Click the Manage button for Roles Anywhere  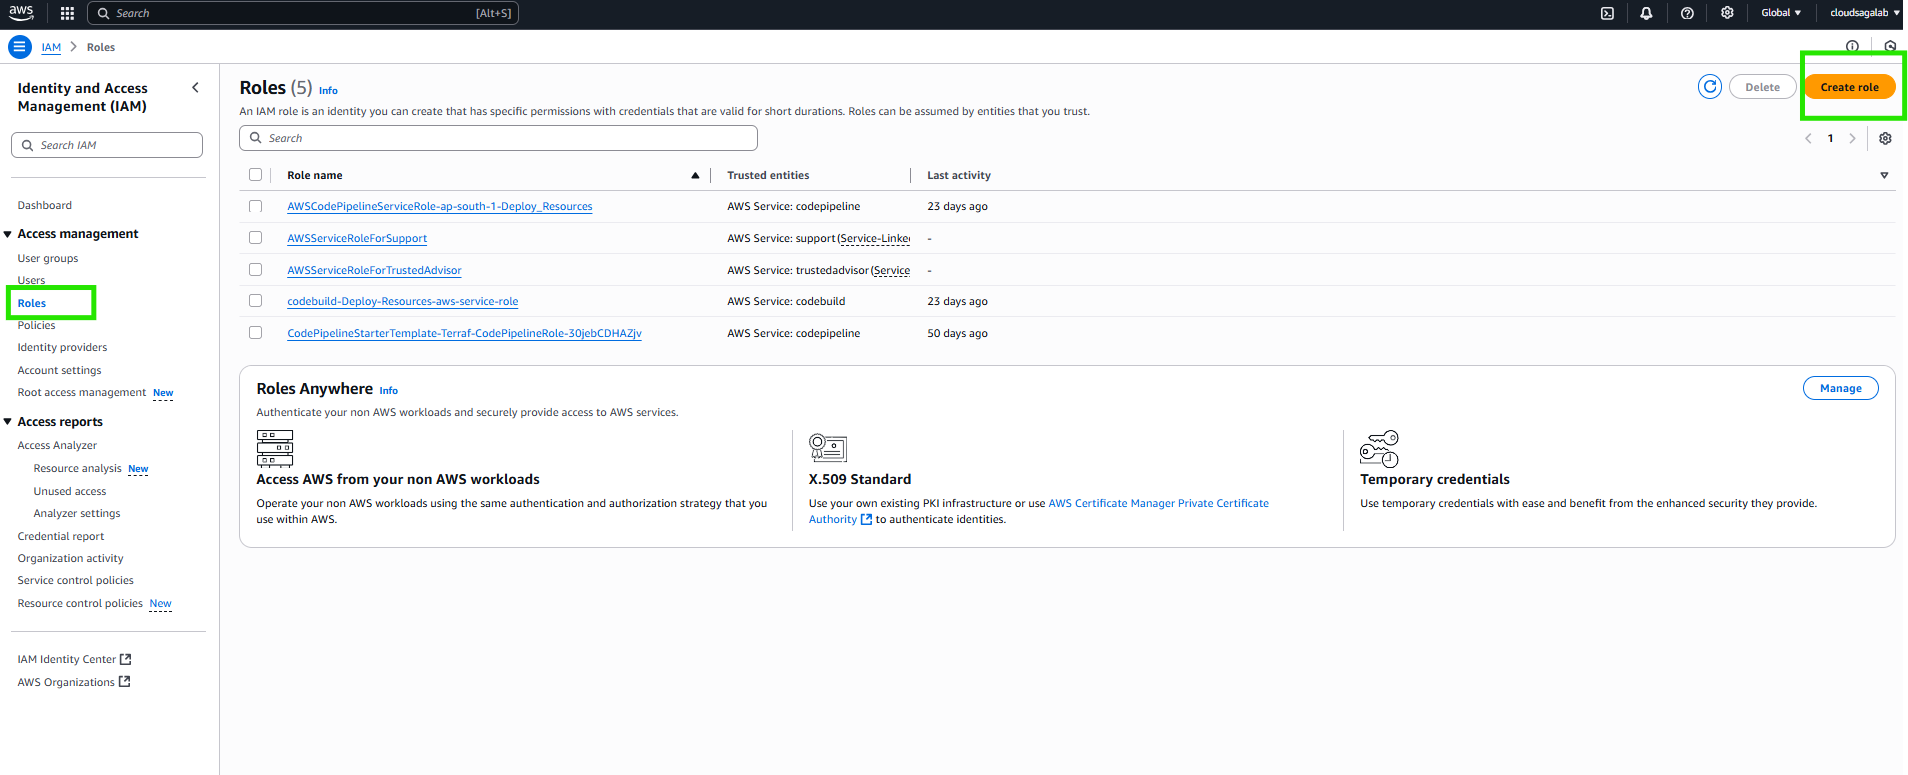1840,388
